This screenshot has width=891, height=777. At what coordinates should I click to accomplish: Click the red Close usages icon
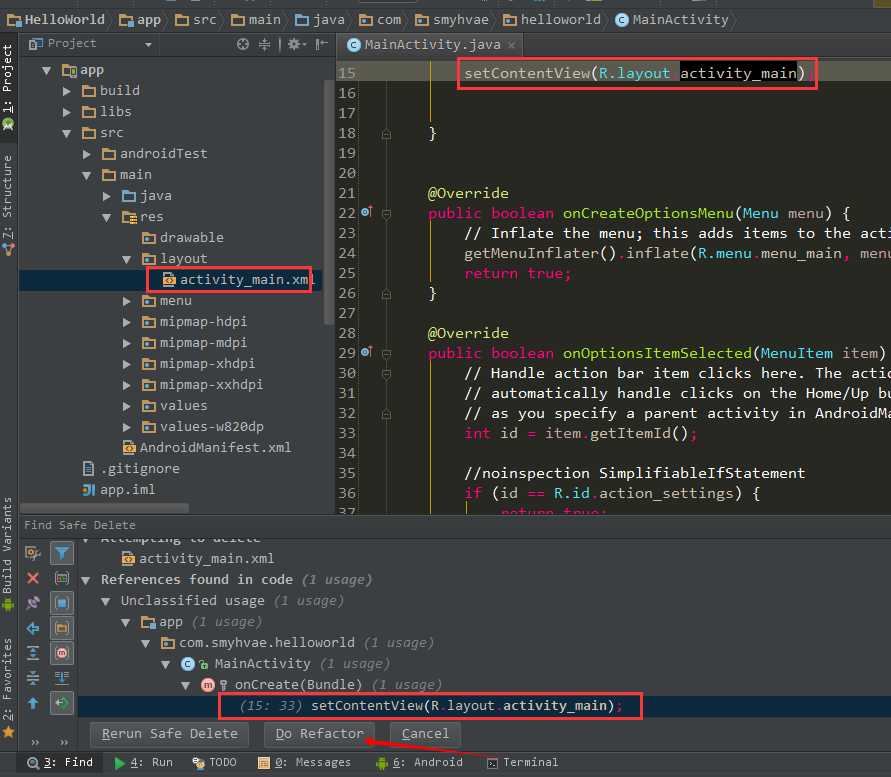point(33,578)
